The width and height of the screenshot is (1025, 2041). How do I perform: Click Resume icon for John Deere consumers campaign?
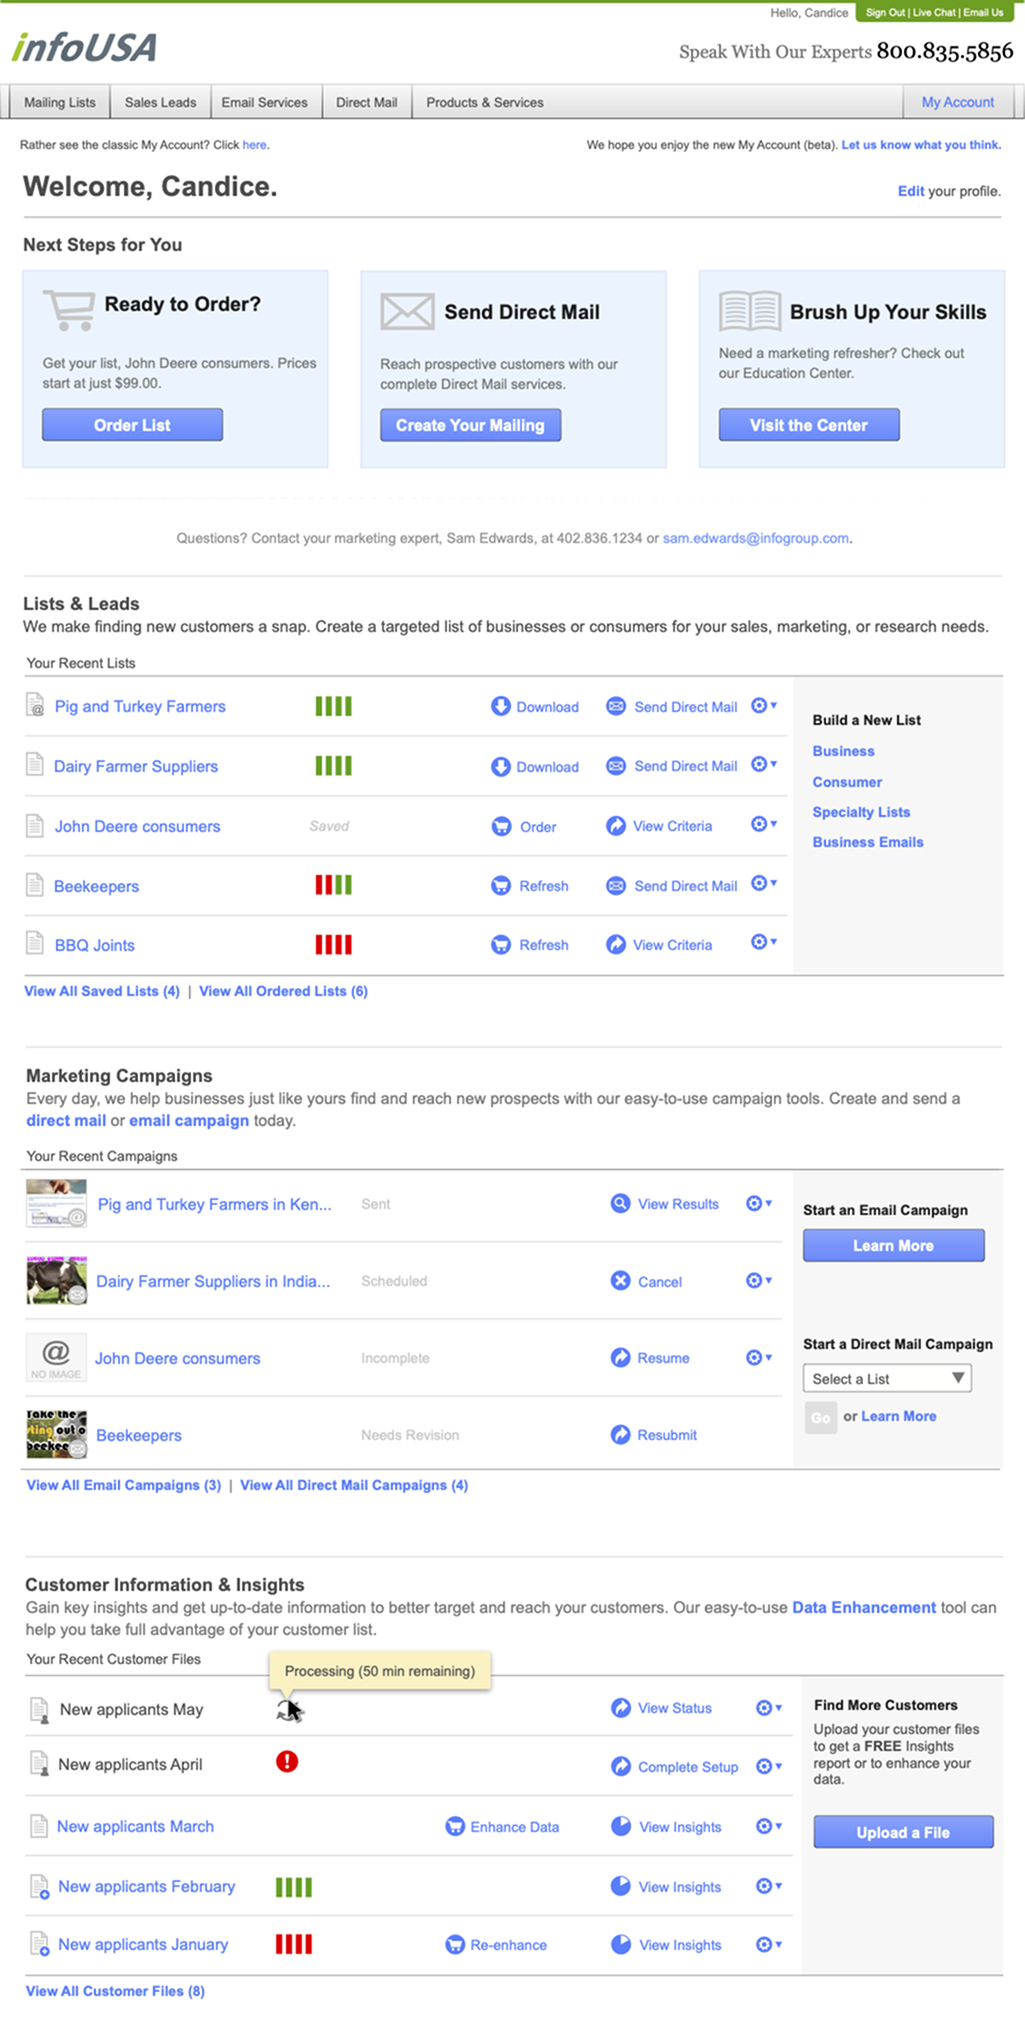(620, 1357)
